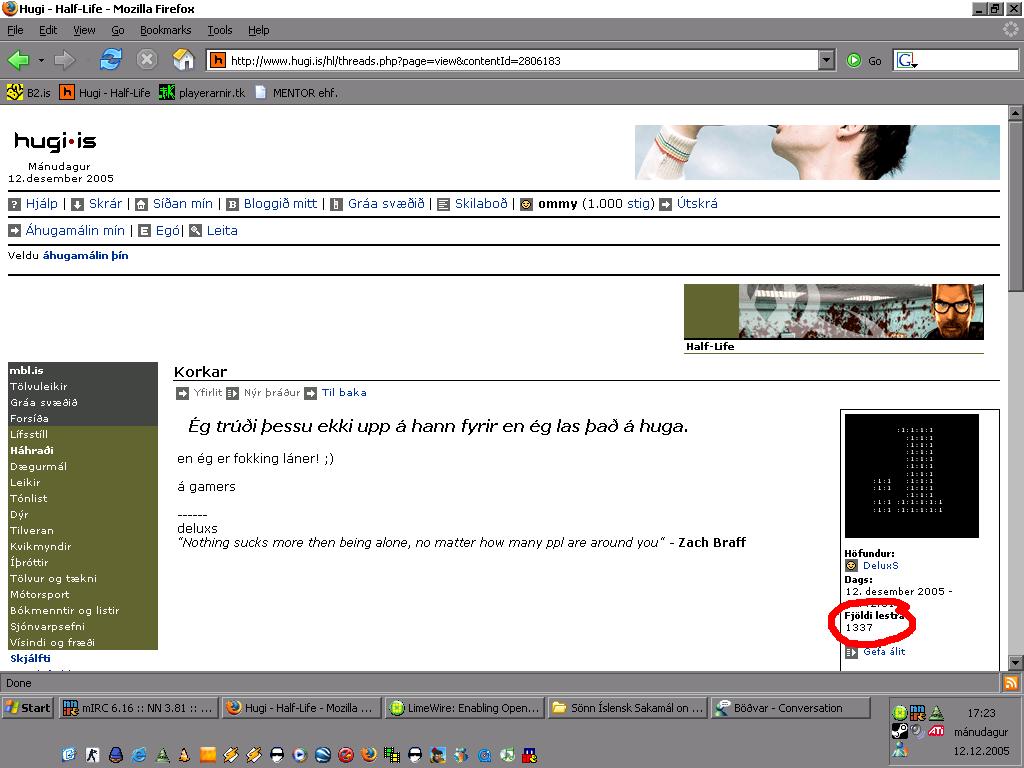Open Hugi - Half-Life bookmark in toolbar
1024x768 pixels.
tap(104, 93)
